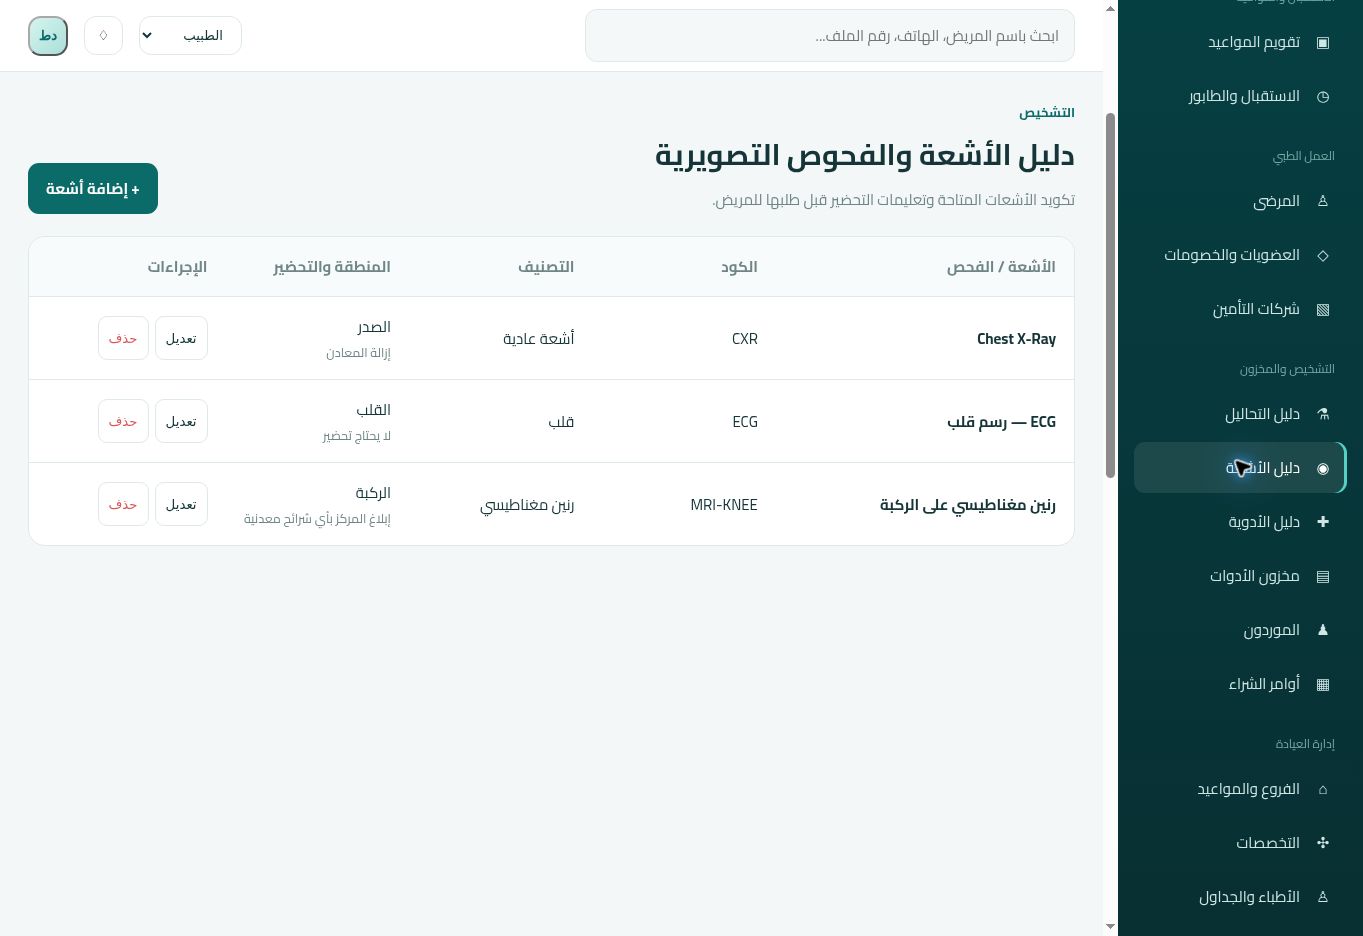This screenshot has height=936, width=1363.
Task: Click the icon beside مخزون الأدوات
Action: coord(1323,576)
